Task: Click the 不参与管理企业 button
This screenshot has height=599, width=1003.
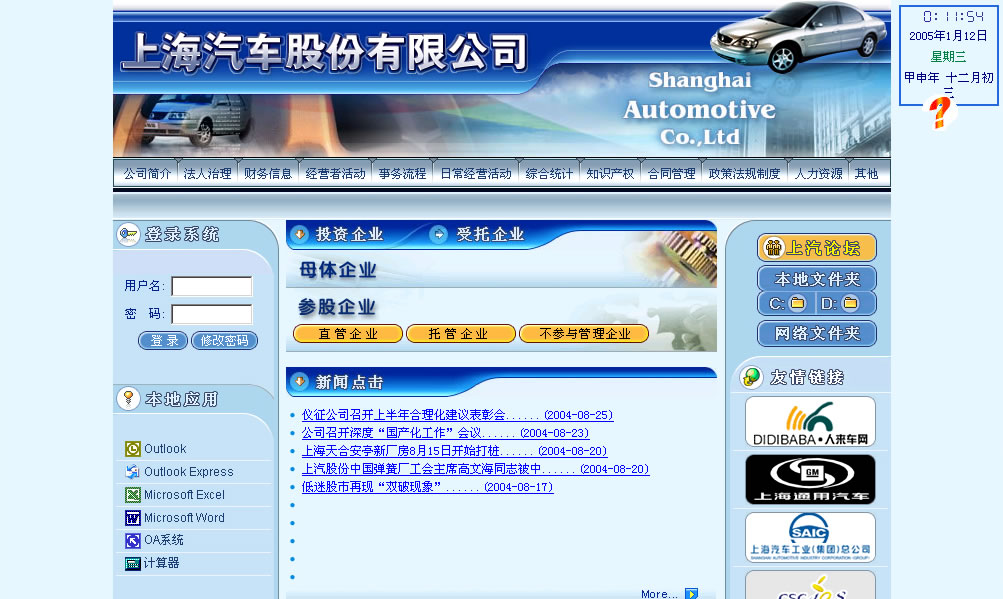Action: (x=584, y=333)
